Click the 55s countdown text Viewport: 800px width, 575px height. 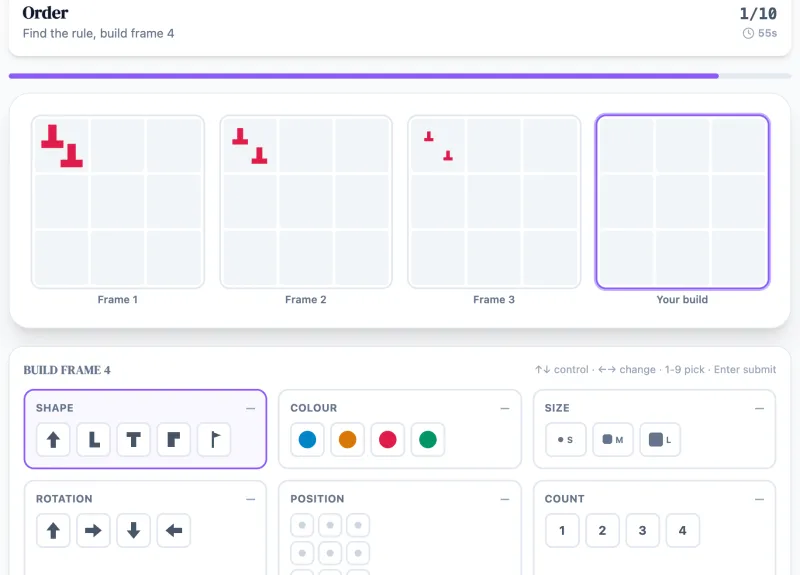pyautogui.click(x=767, y=33)
